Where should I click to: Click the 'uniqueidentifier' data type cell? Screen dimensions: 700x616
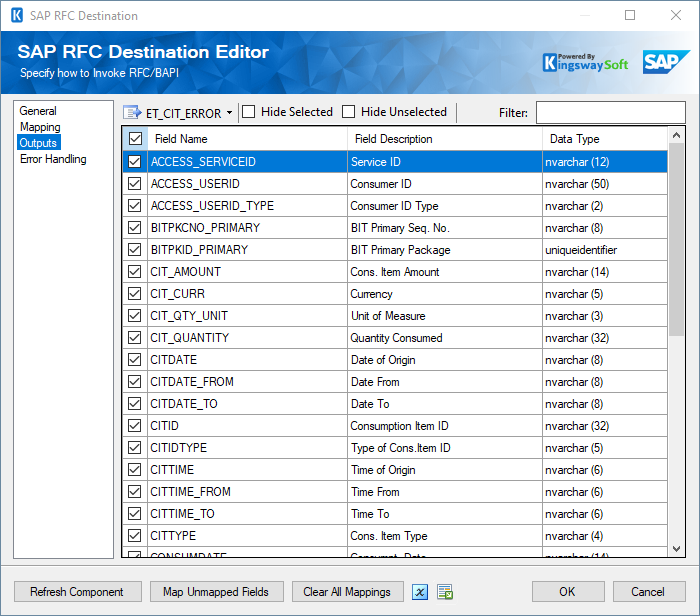605,250
